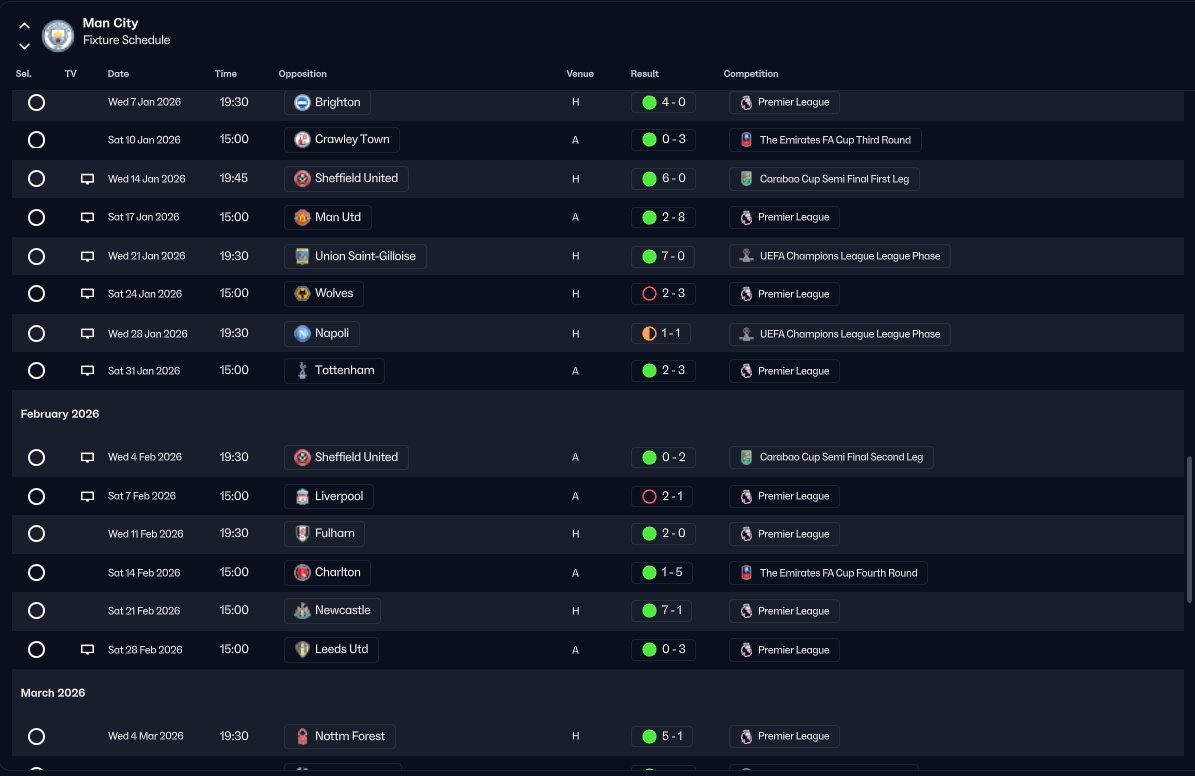Click the Liverpool club badge icon

[x=302, y=496]
